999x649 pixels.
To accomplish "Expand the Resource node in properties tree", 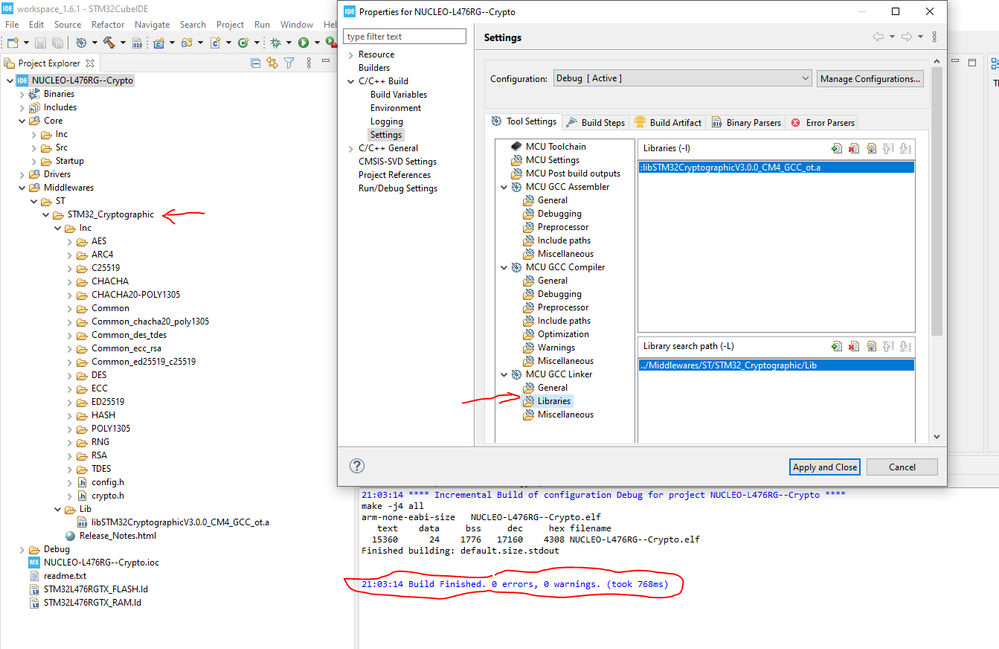I will click(350, 55).
